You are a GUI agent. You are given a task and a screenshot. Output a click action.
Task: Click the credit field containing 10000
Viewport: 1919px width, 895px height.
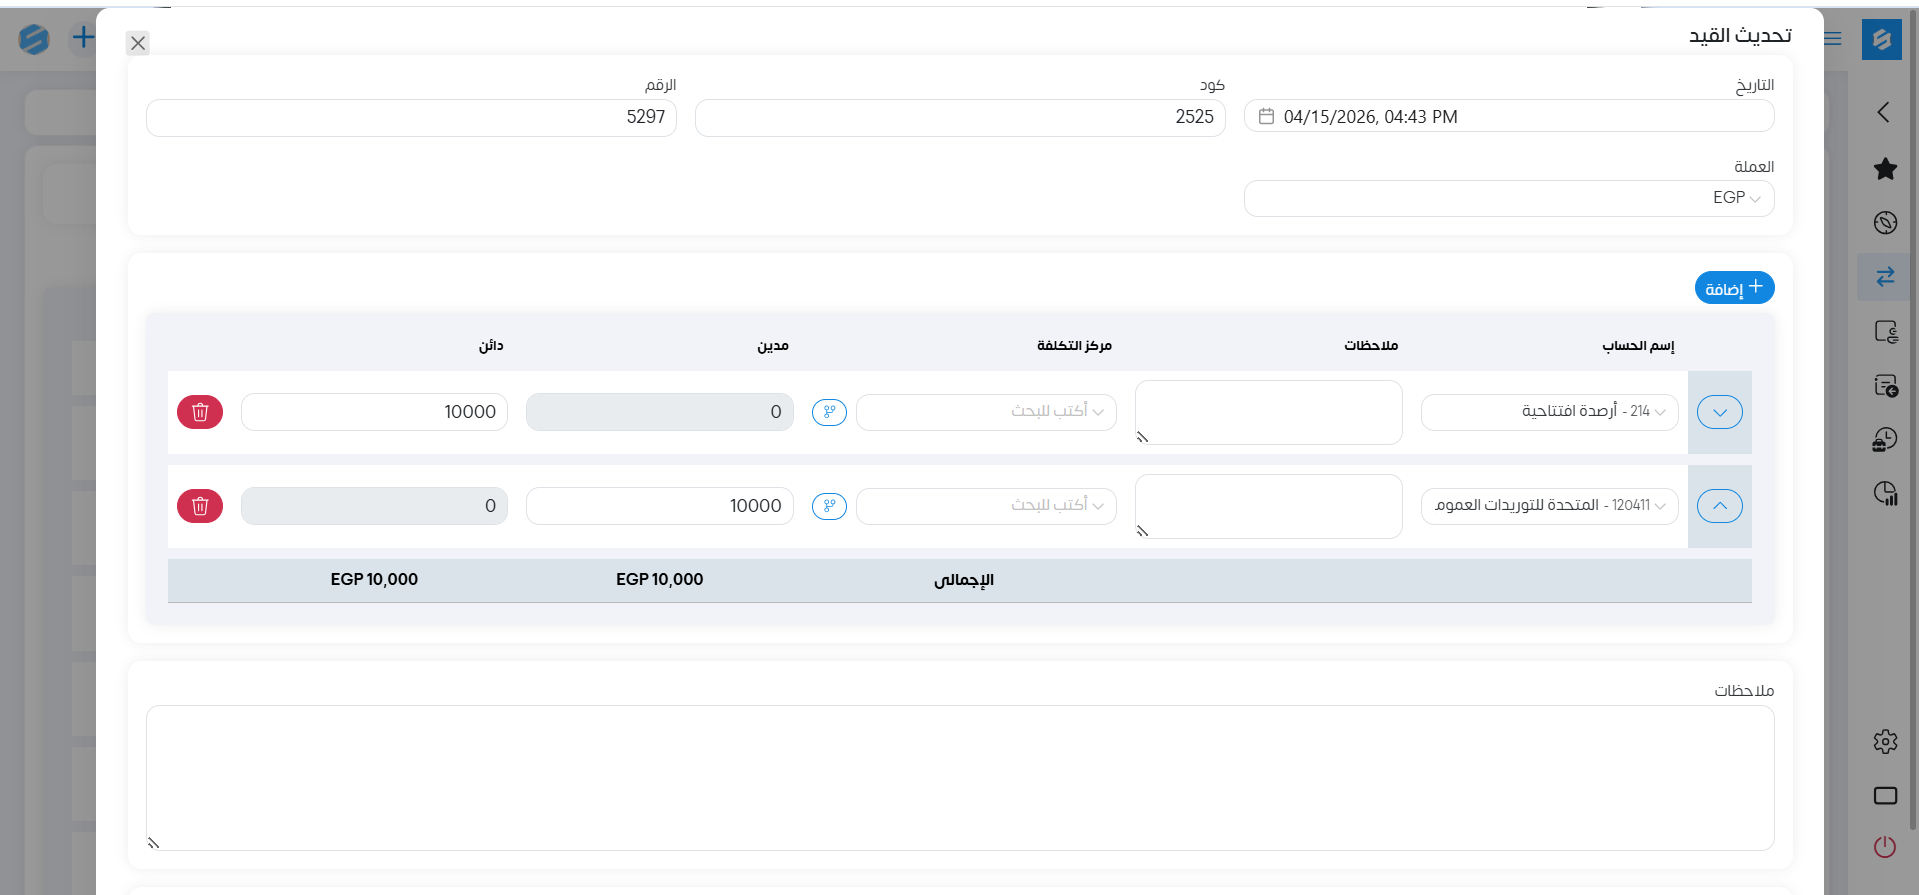point(374,412)
